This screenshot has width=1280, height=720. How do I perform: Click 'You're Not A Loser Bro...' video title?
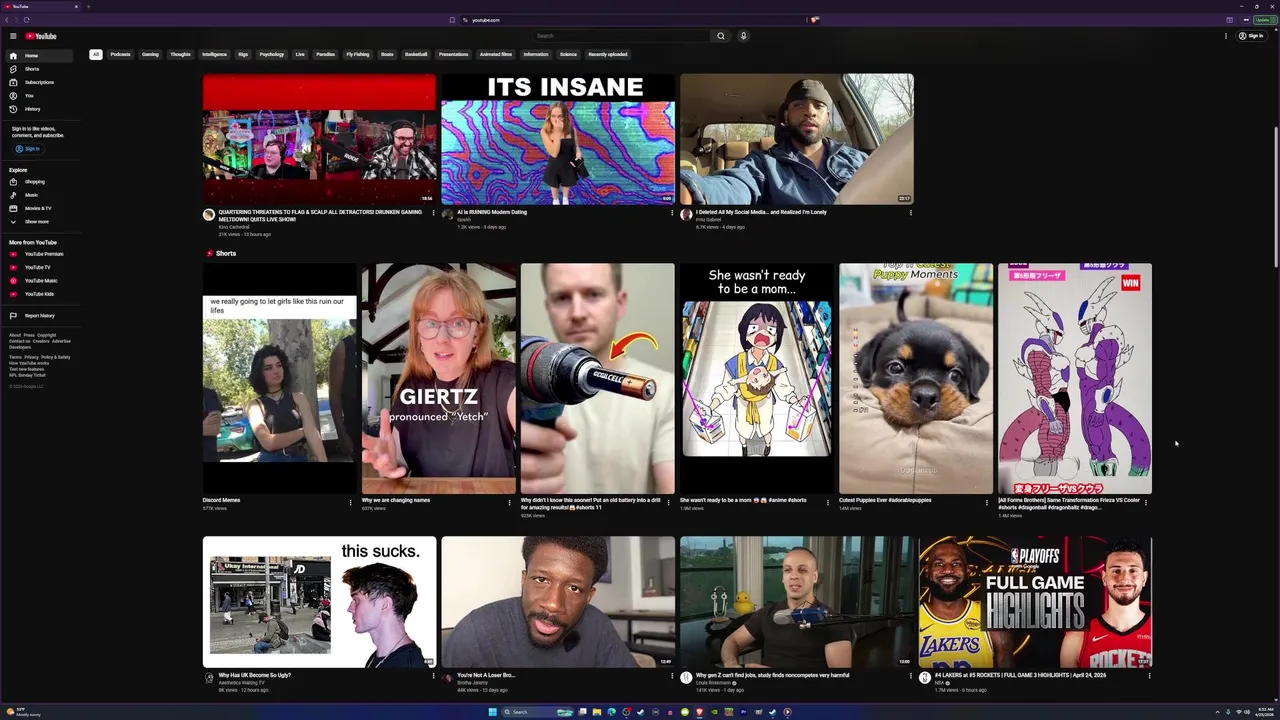pyautogui.click(x=486, y=675)
